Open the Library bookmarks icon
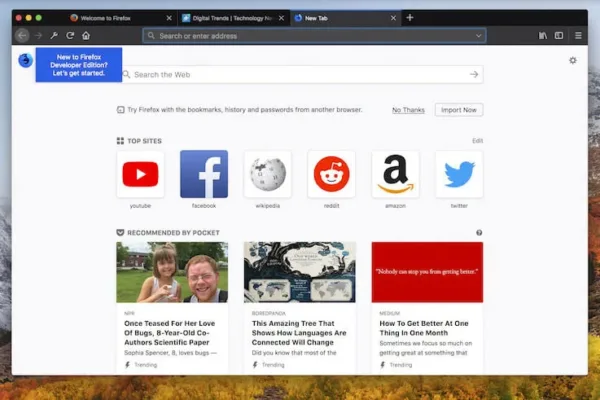This screenshot has height=400, width=600. pos(543,36)
